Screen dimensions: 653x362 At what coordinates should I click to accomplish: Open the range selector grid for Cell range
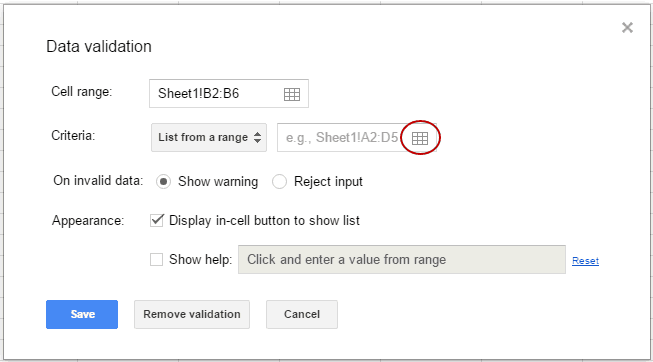tap(292, 94)
